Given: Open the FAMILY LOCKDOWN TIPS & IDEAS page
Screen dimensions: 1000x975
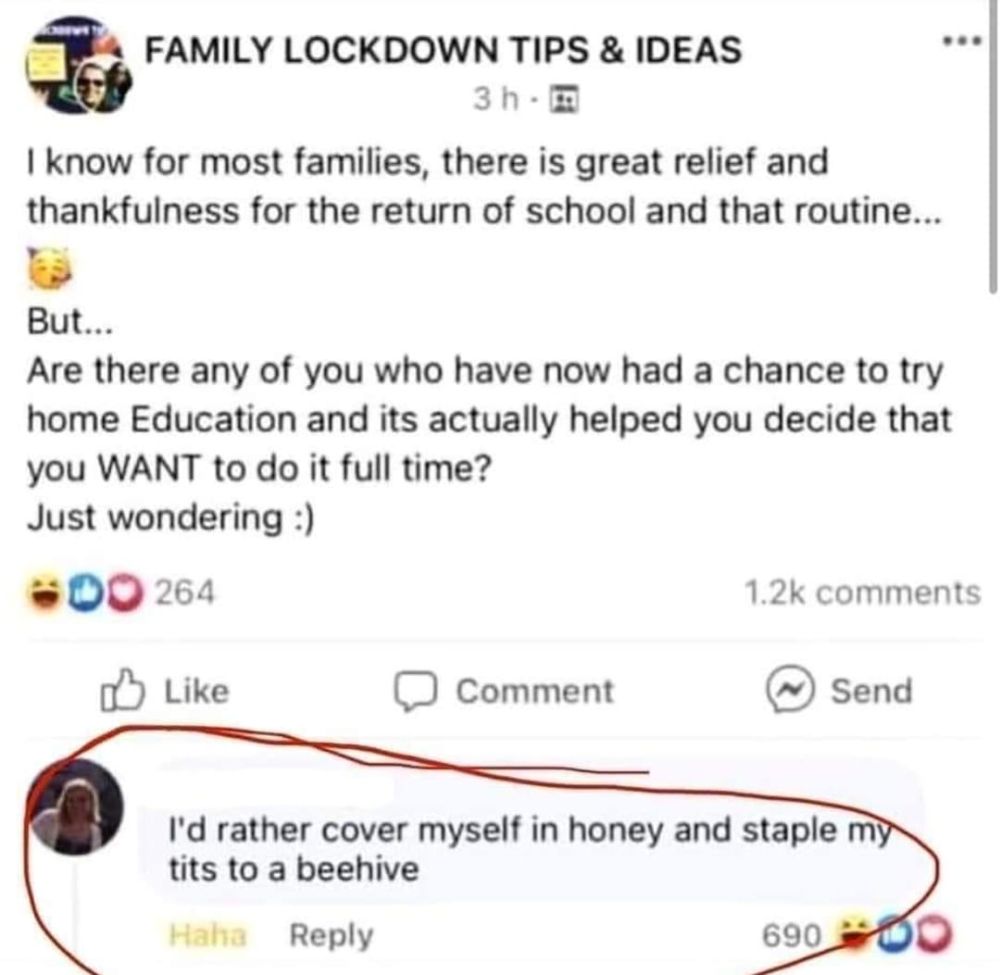Looking at the screenshot, I should tap(443, 50).
